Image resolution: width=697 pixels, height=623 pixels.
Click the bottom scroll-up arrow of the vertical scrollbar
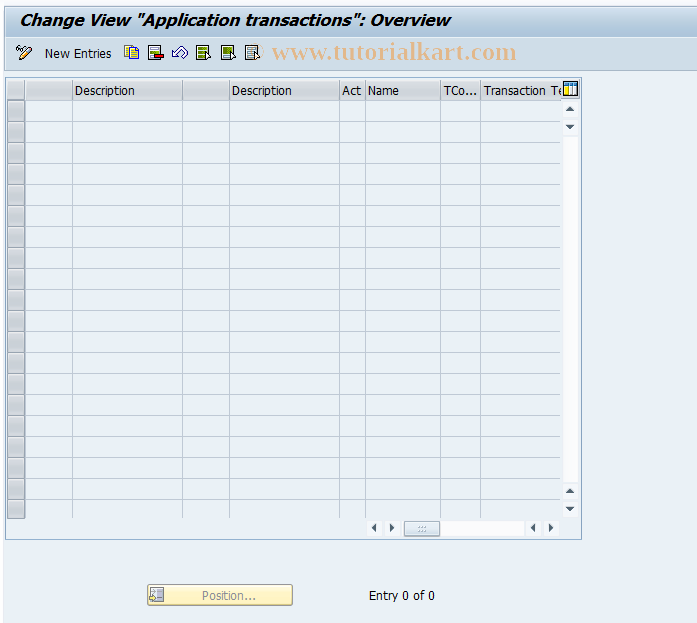pyautogui.click(x=570, y=491)
